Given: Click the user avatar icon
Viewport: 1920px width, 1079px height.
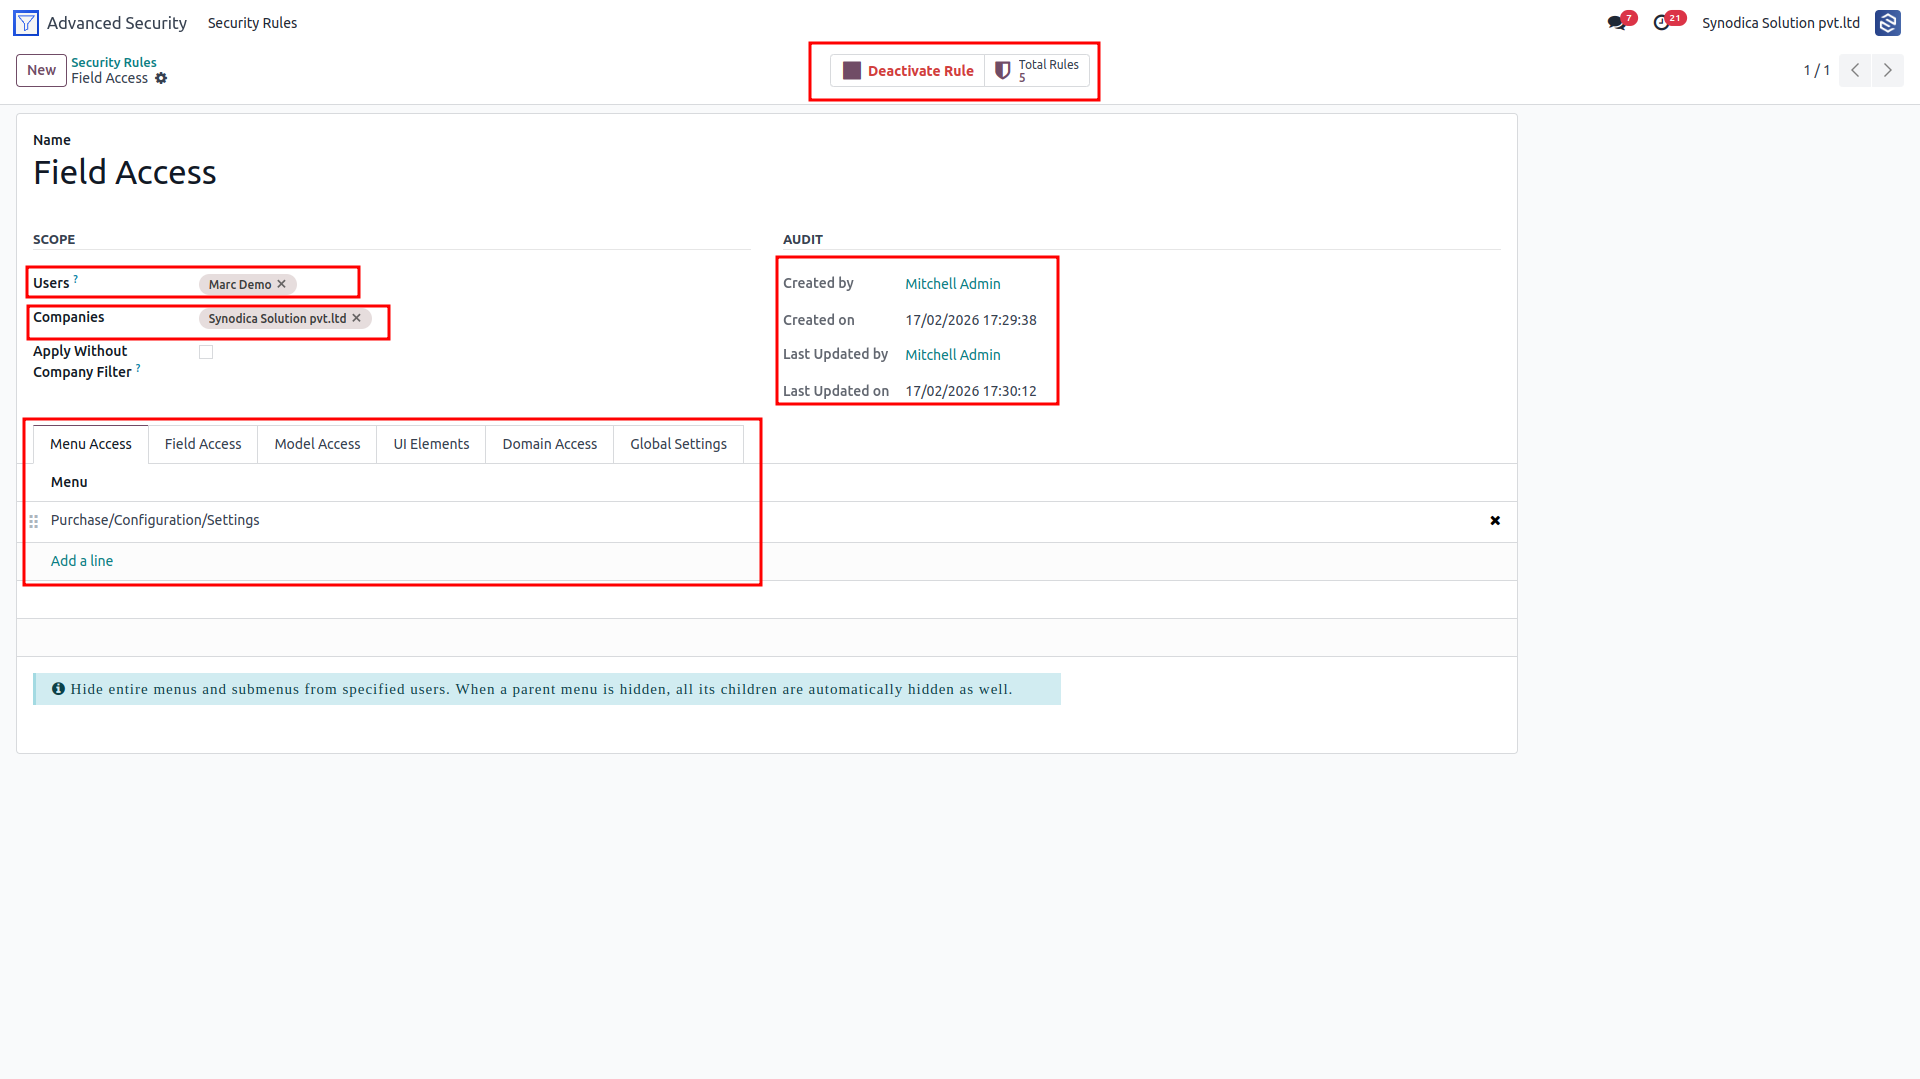Looking at the screenshot, I should 1887,23.
